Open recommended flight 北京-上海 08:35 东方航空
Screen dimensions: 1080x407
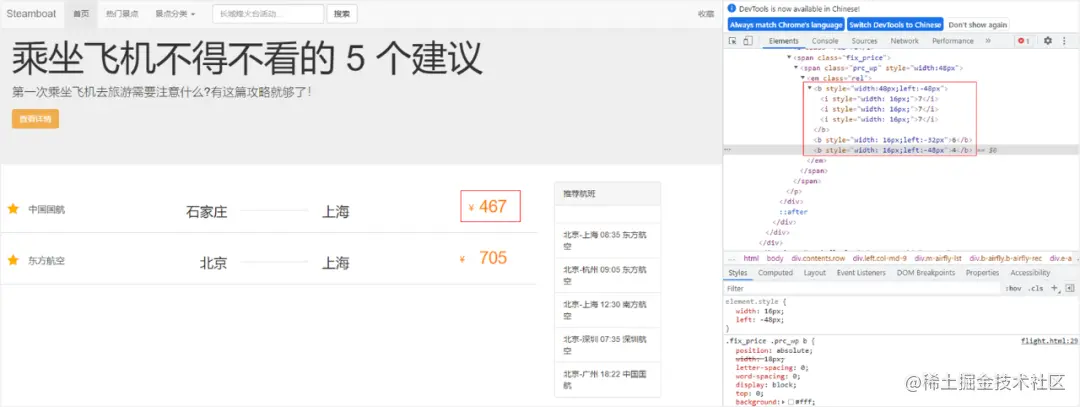point(607,240)
